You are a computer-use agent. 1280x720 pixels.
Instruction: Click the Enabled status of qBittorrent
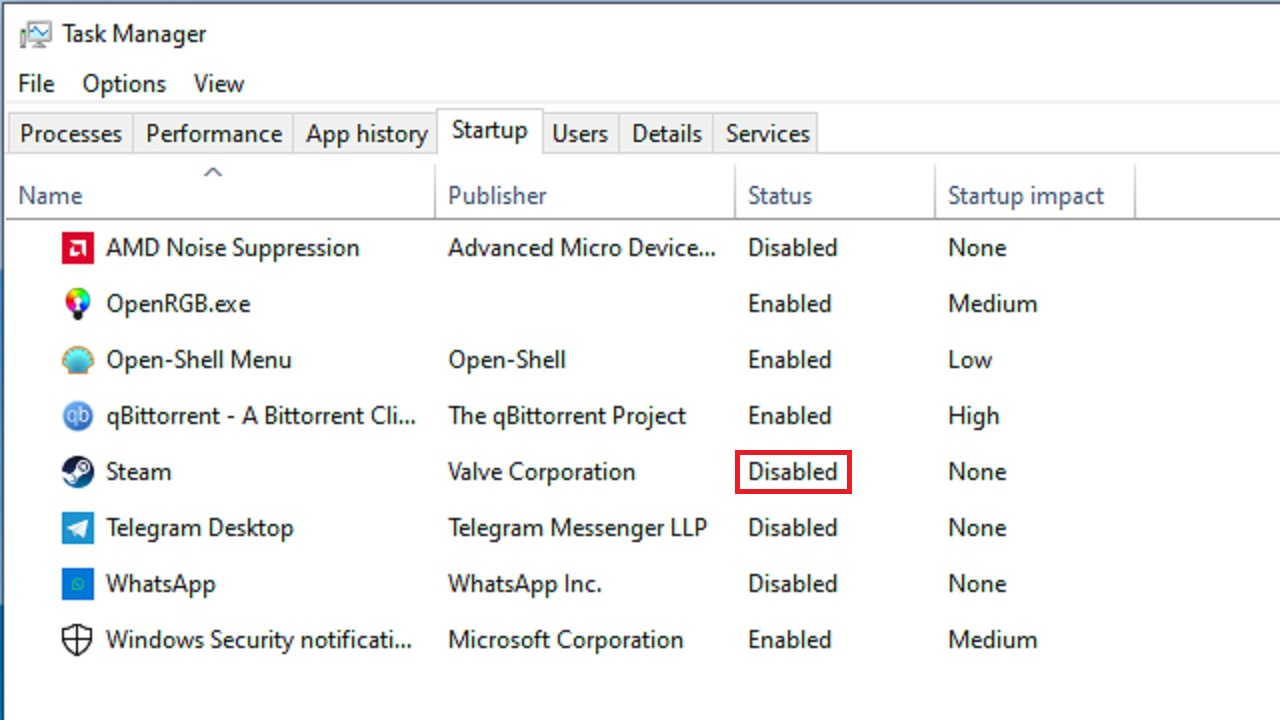[790, 416]
